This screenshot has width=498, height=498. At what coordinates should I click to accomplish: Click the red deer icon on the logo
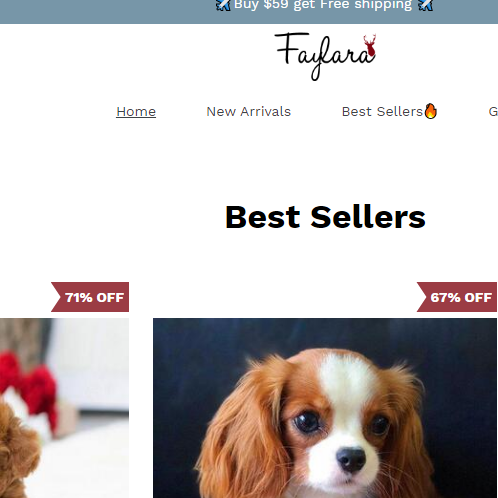point(370,45)
